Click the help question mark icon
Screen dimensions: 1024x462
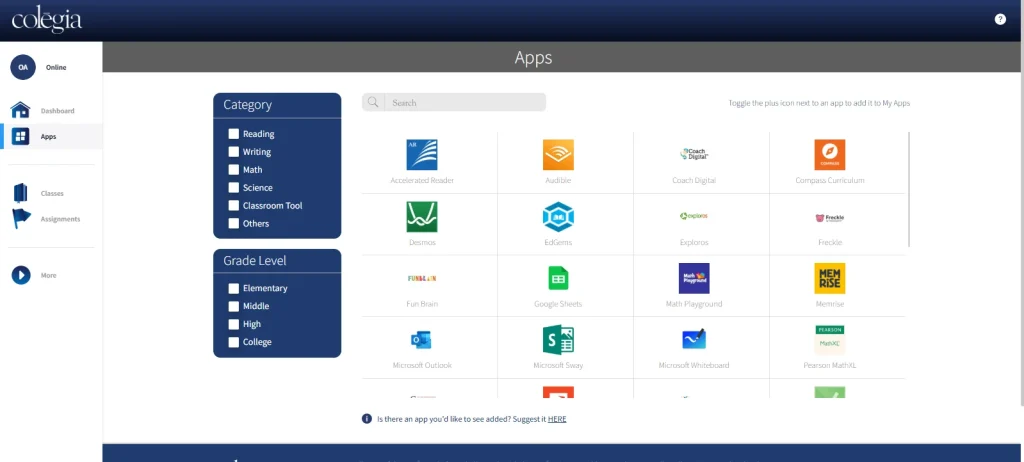[1000, 20]
